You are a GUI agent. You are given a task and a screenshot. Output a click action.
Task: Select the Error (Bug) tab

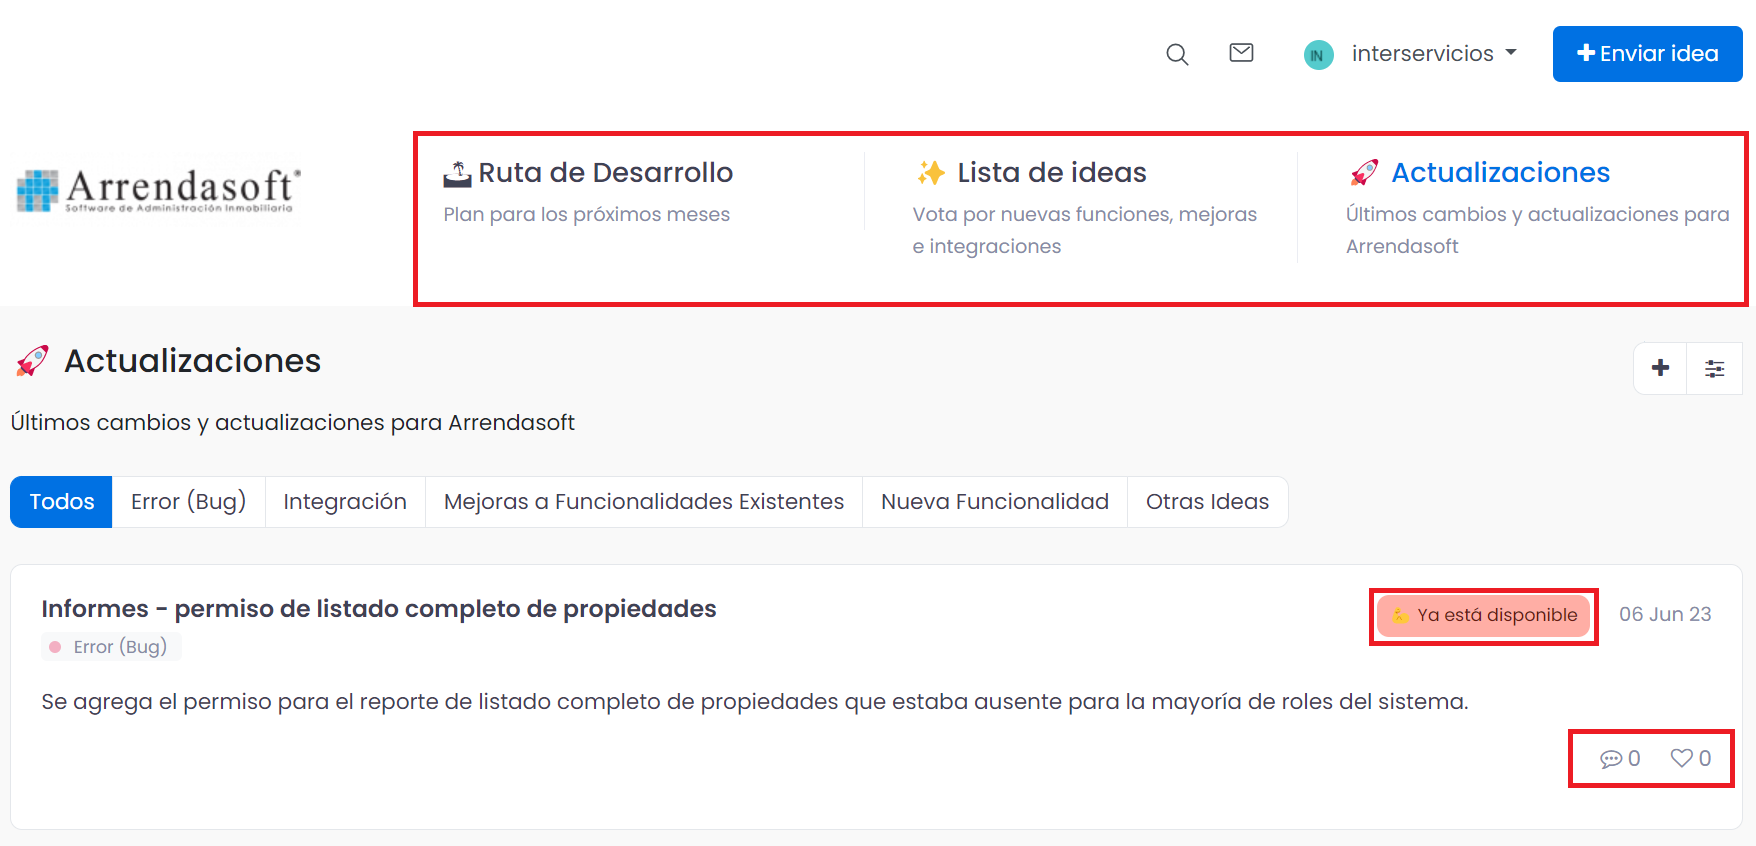[x=188, y=502]
